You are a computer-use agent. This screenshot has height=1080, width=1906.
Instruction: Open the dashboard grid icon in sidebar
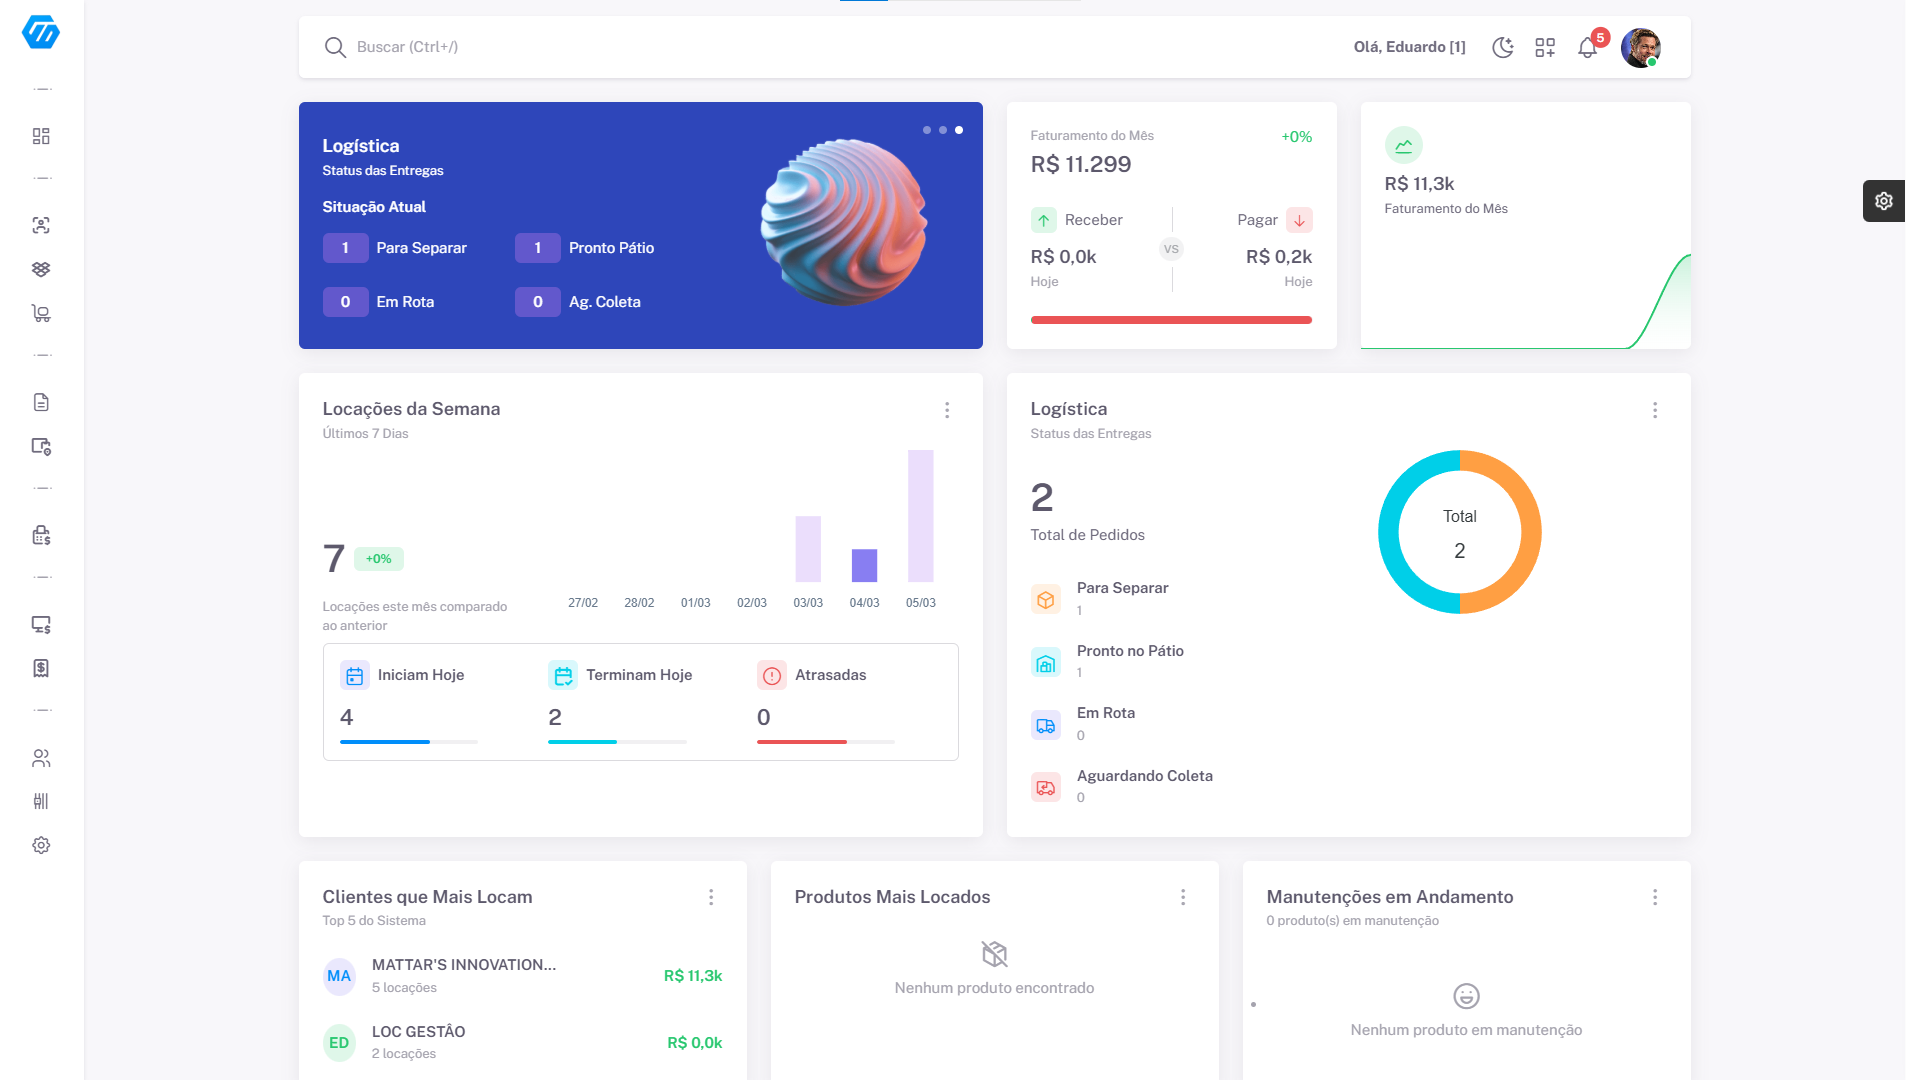[x=41, y=136]
